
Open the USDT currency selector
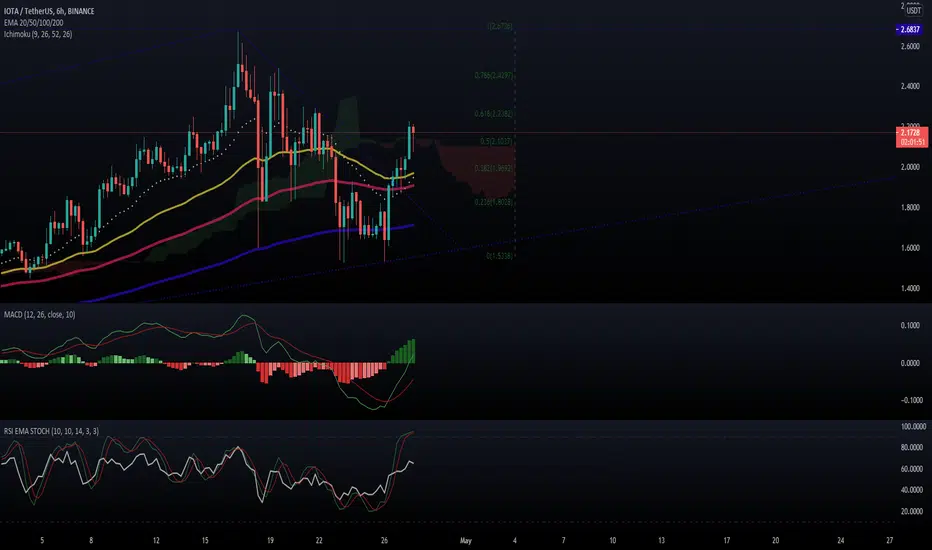[914, 11]
